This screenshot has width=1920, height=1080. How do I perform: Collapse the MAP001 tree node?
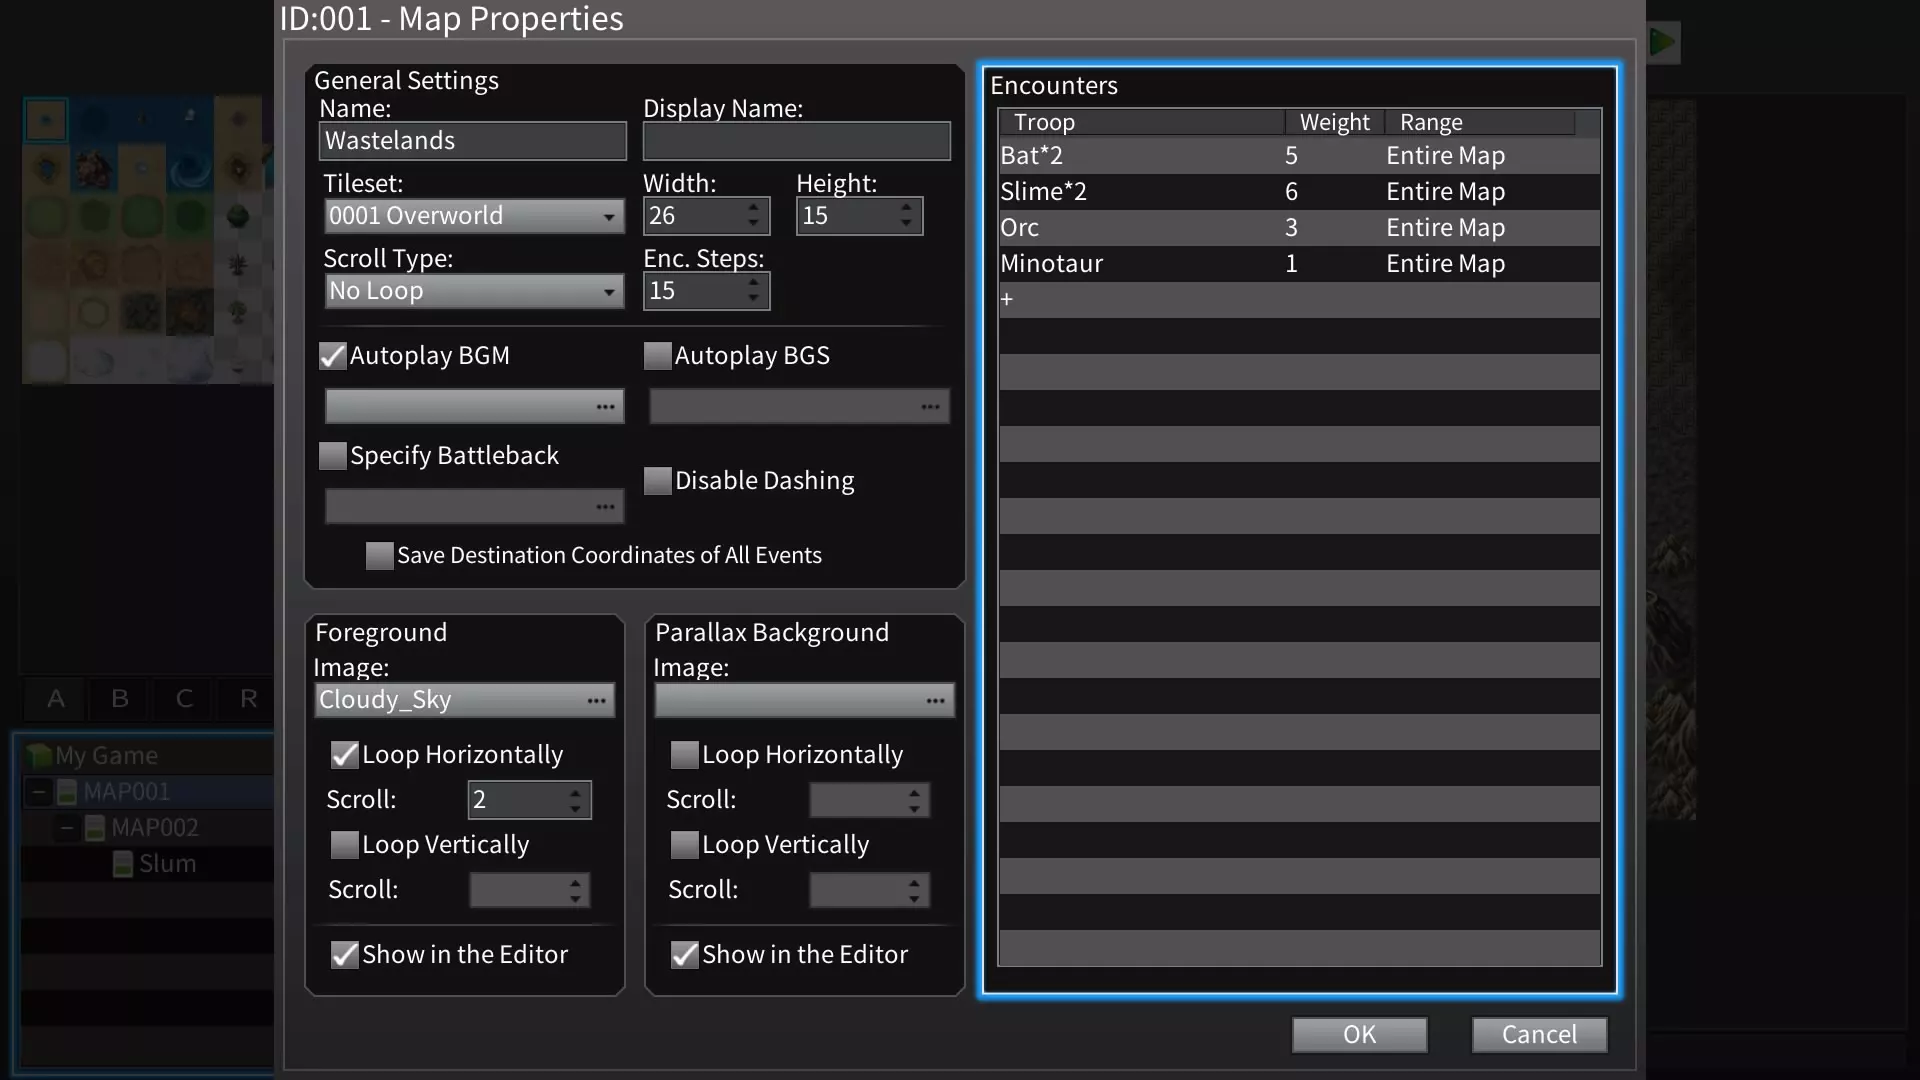(x=40, y=791)
